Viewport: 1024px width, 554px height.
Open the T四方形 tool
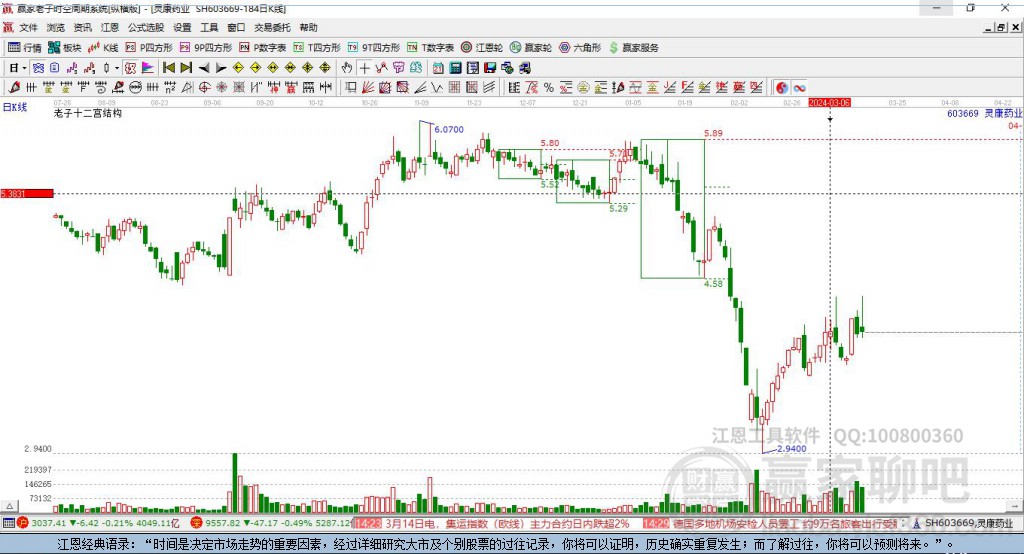pos(317,48)
